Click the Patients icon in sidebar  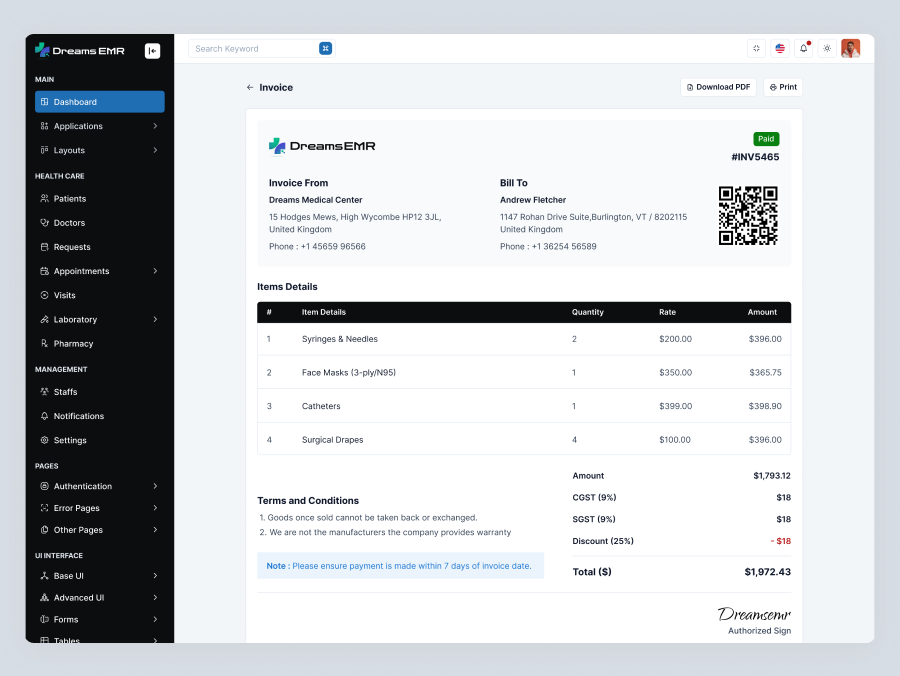(x=44, y=199)
